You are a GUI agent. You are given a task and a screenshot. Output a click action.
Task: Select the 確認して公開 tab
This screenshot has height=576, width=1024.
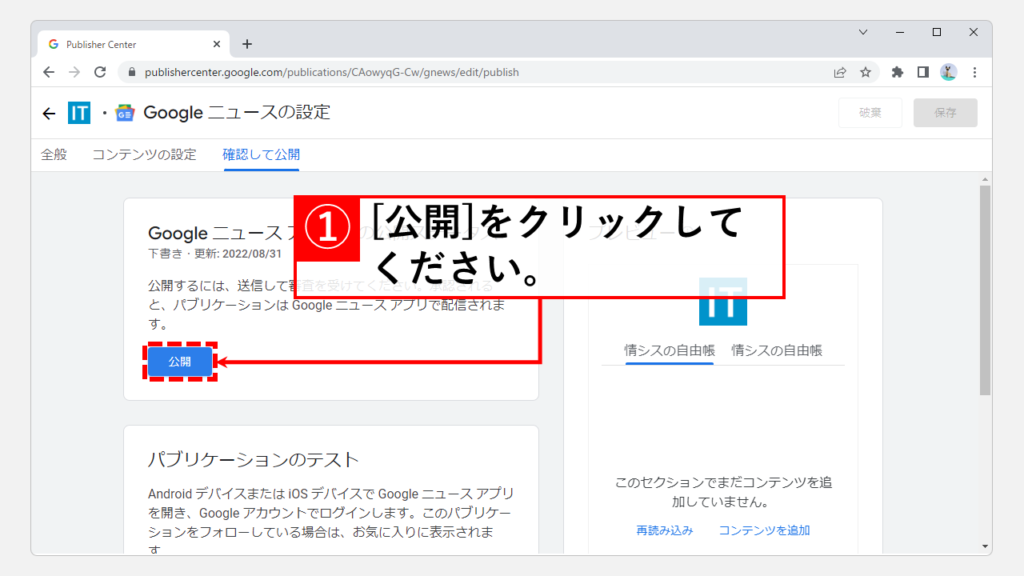(x=261, y=154)
